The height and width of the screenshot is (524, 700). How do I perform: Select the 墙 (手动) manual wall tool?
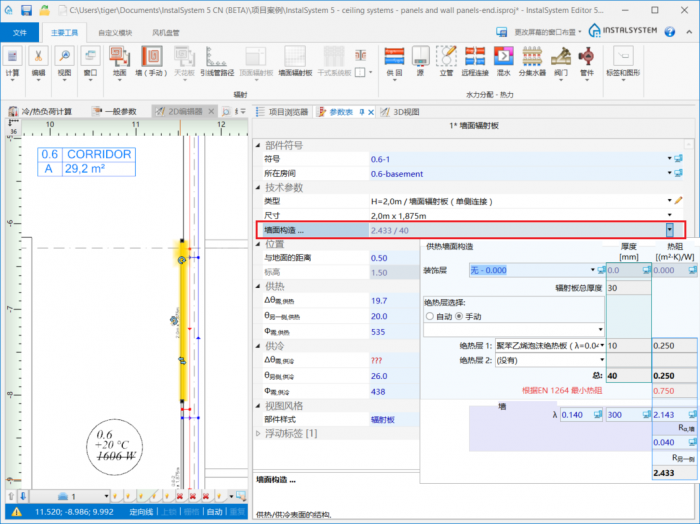(x=152, y=59)
